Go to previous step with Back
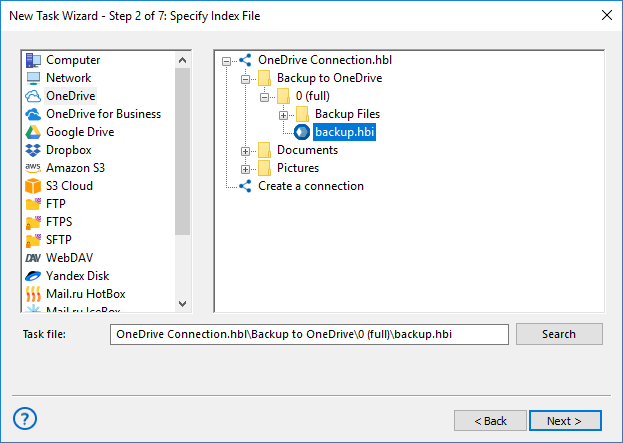The image size is (623, 443). pos(490,421)
